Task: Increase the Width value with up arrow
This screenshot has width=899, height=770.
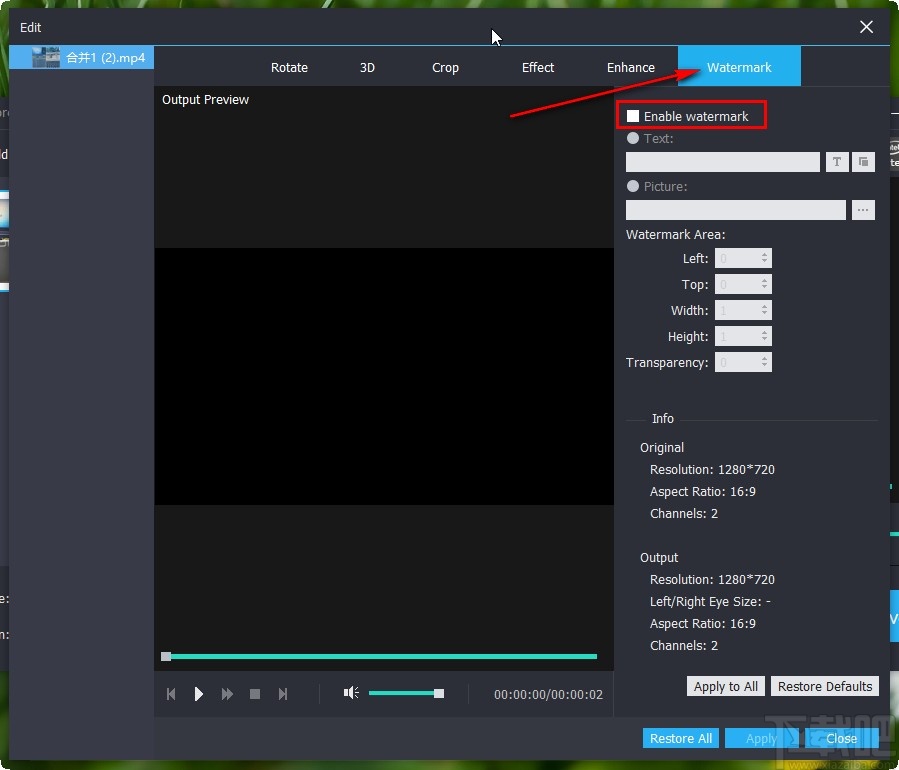Action: point(764,306)
